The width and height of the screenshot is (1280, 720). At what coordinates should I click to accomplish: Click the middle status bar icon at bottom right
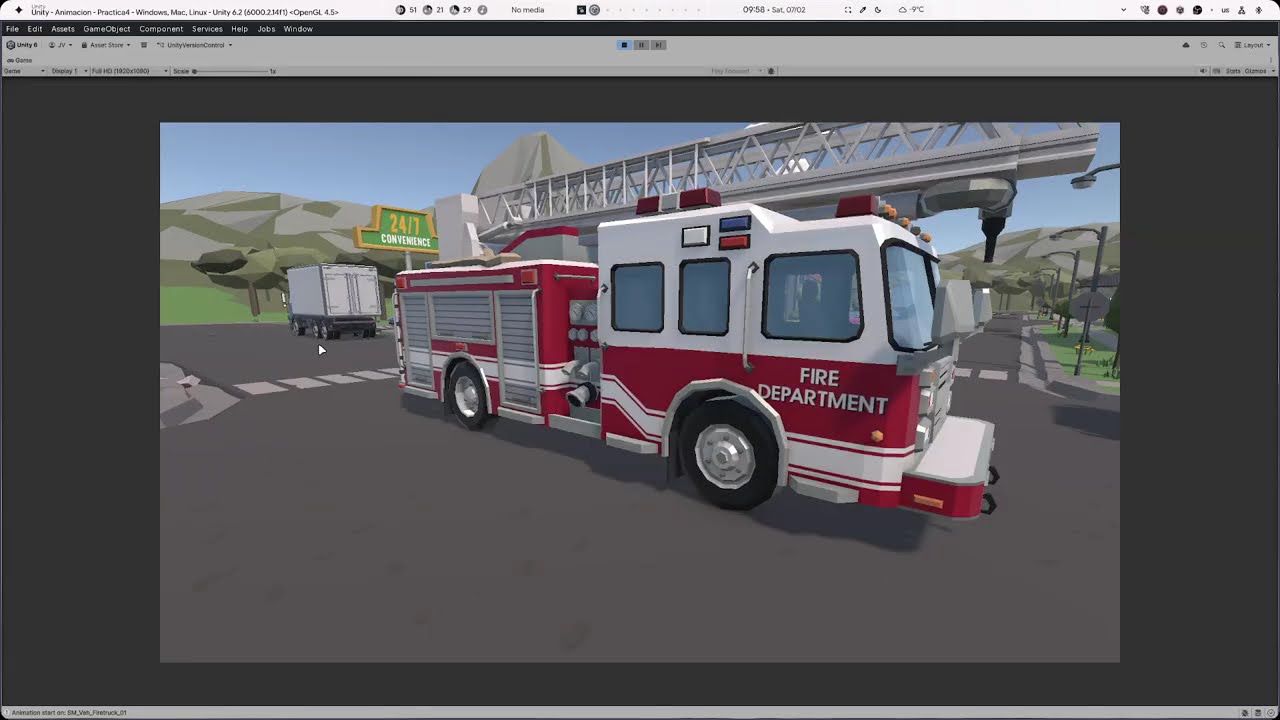(x=1257, y=713)
